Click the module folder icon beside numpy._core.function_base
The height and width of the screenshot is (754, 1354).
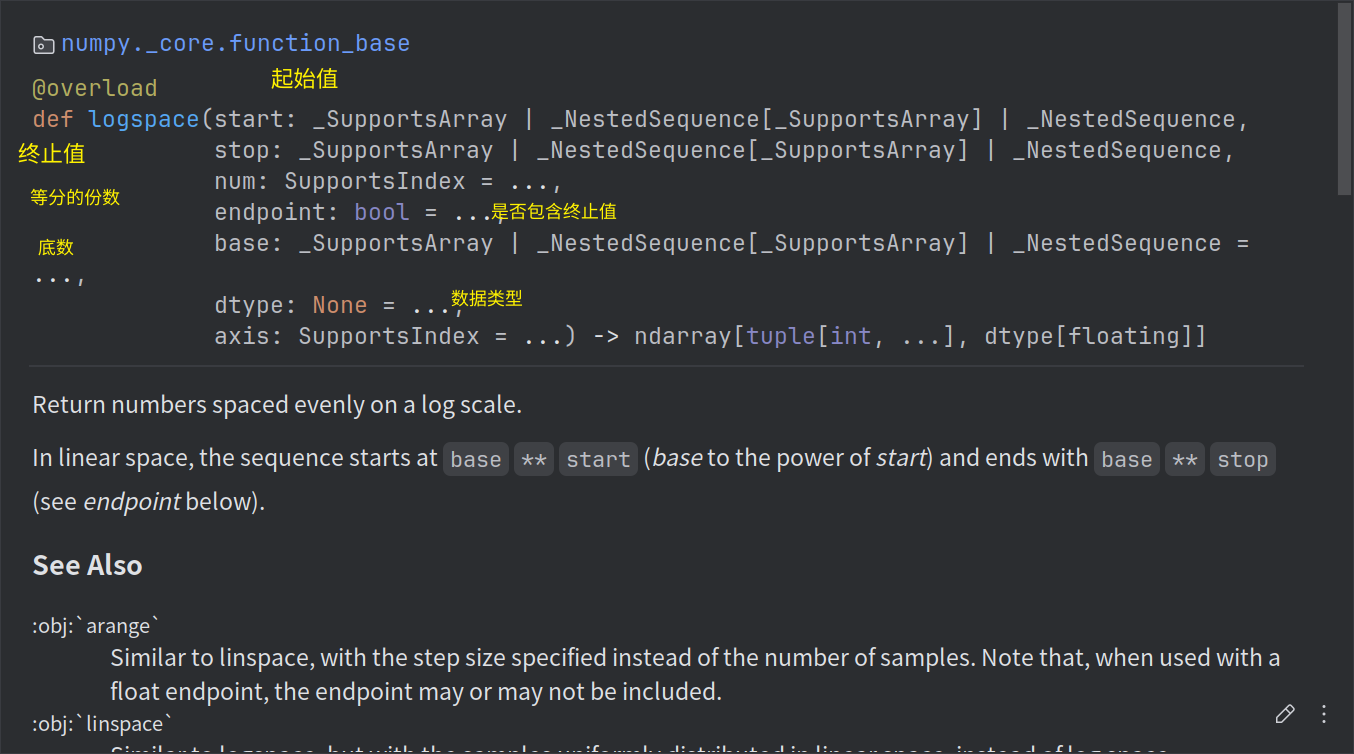point(44,45)
